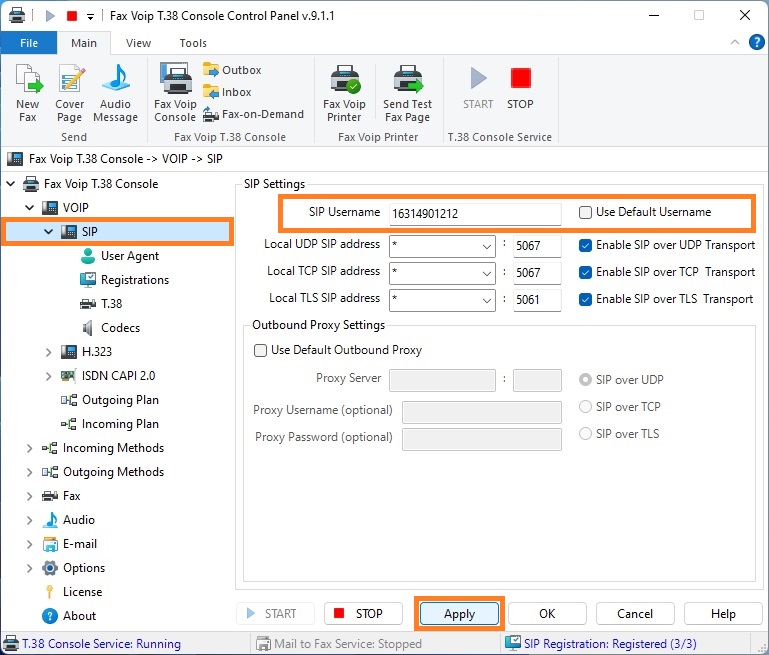Open Local TLS SIP address dropdown
Viewport: 769px width, 655px height.
click(x=487, y=300)
